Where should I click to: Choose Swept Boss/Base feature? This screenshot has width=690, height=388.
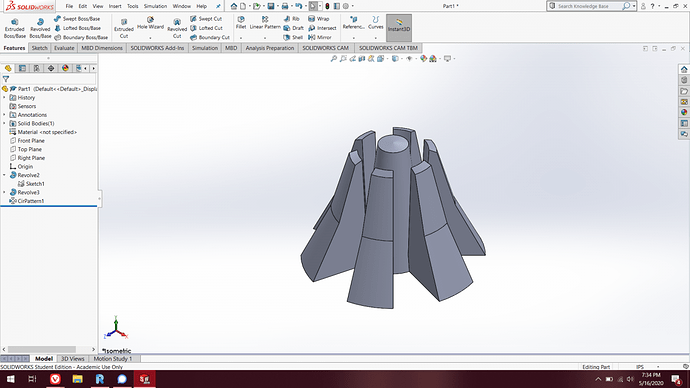(x=77, y=19)
